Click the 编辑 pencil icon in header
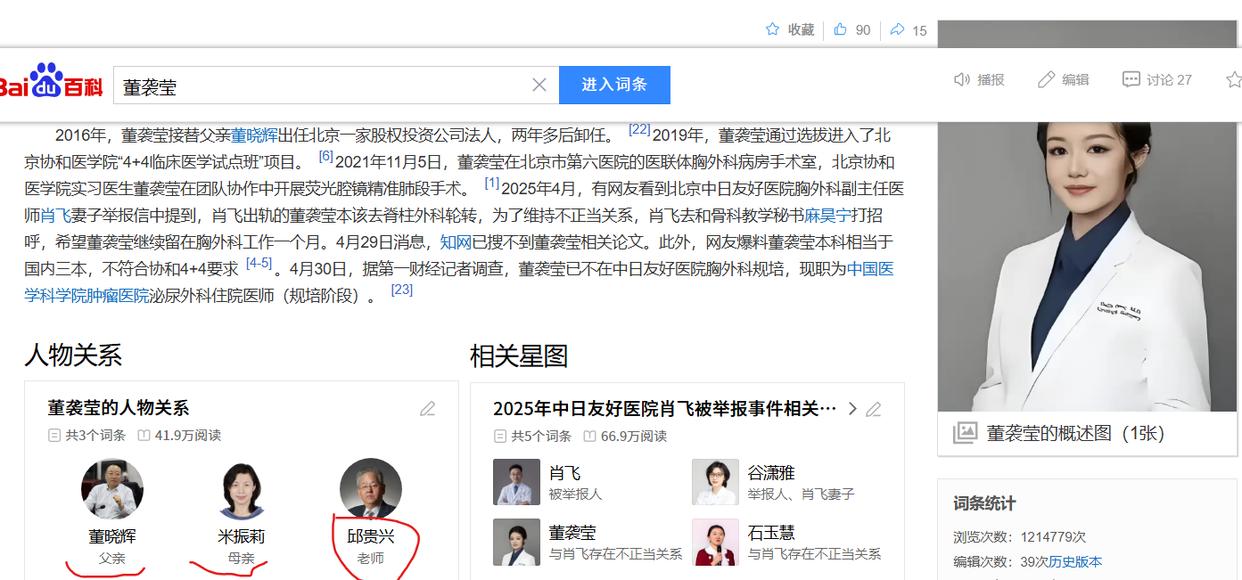This screenshot has width=1242, height=580. click(x=1046, y=79)
